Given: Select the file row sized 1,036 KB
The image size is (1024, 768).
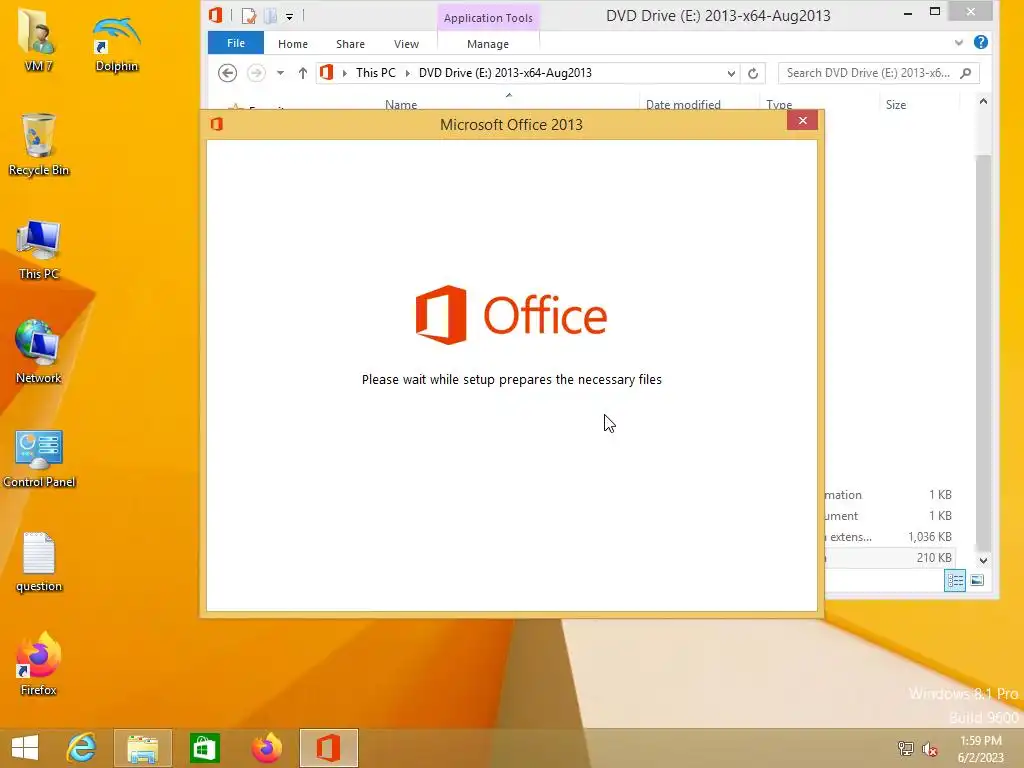Looking at the screenshot, I should tap(891, 537).
